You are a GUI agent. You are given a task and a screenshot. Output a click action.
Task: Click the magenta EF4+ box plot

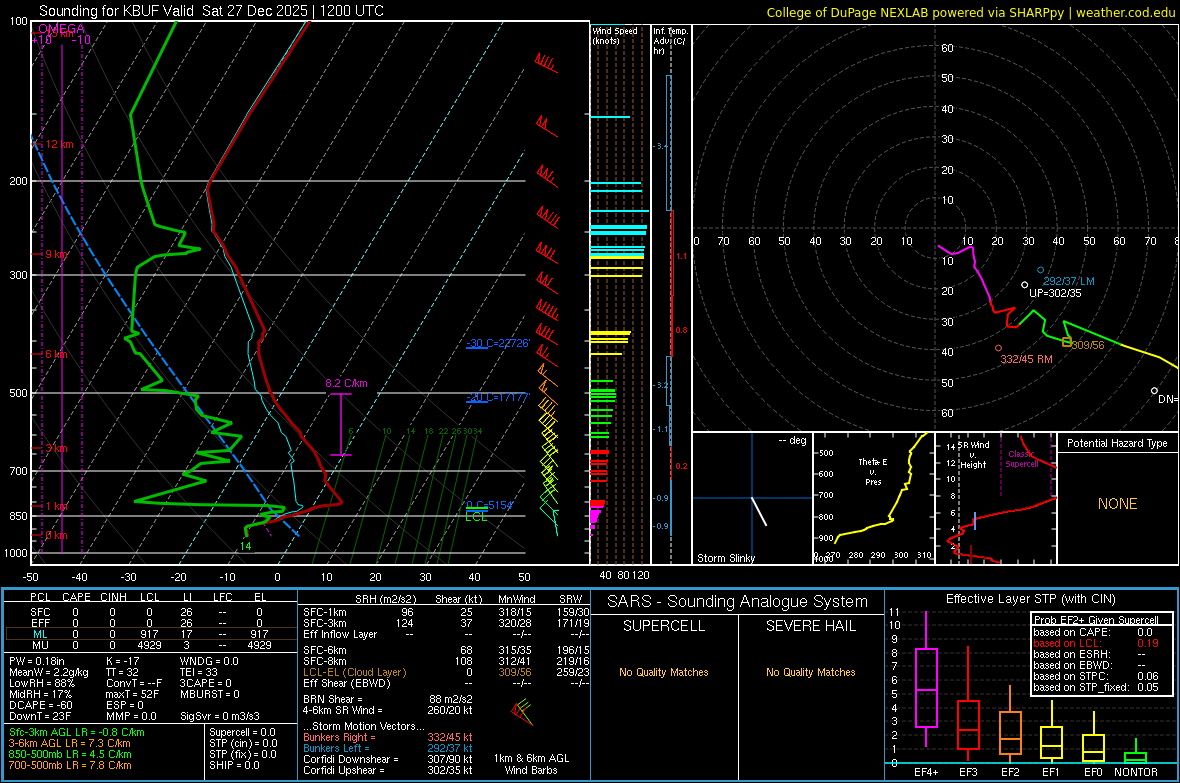(x=926, y=687)
